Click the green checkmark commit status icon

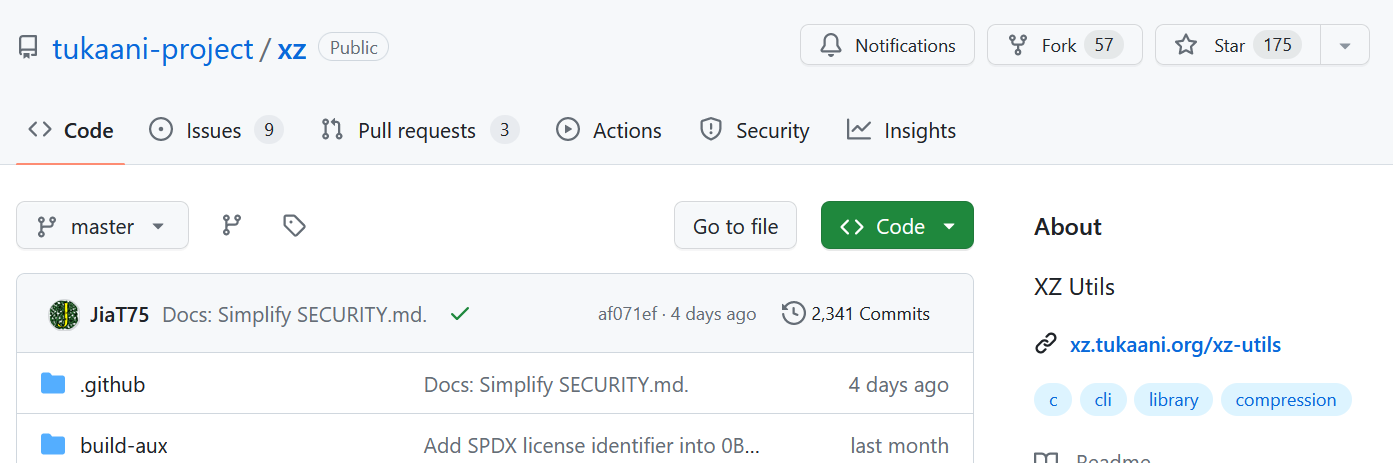click(x=460, y=314)
